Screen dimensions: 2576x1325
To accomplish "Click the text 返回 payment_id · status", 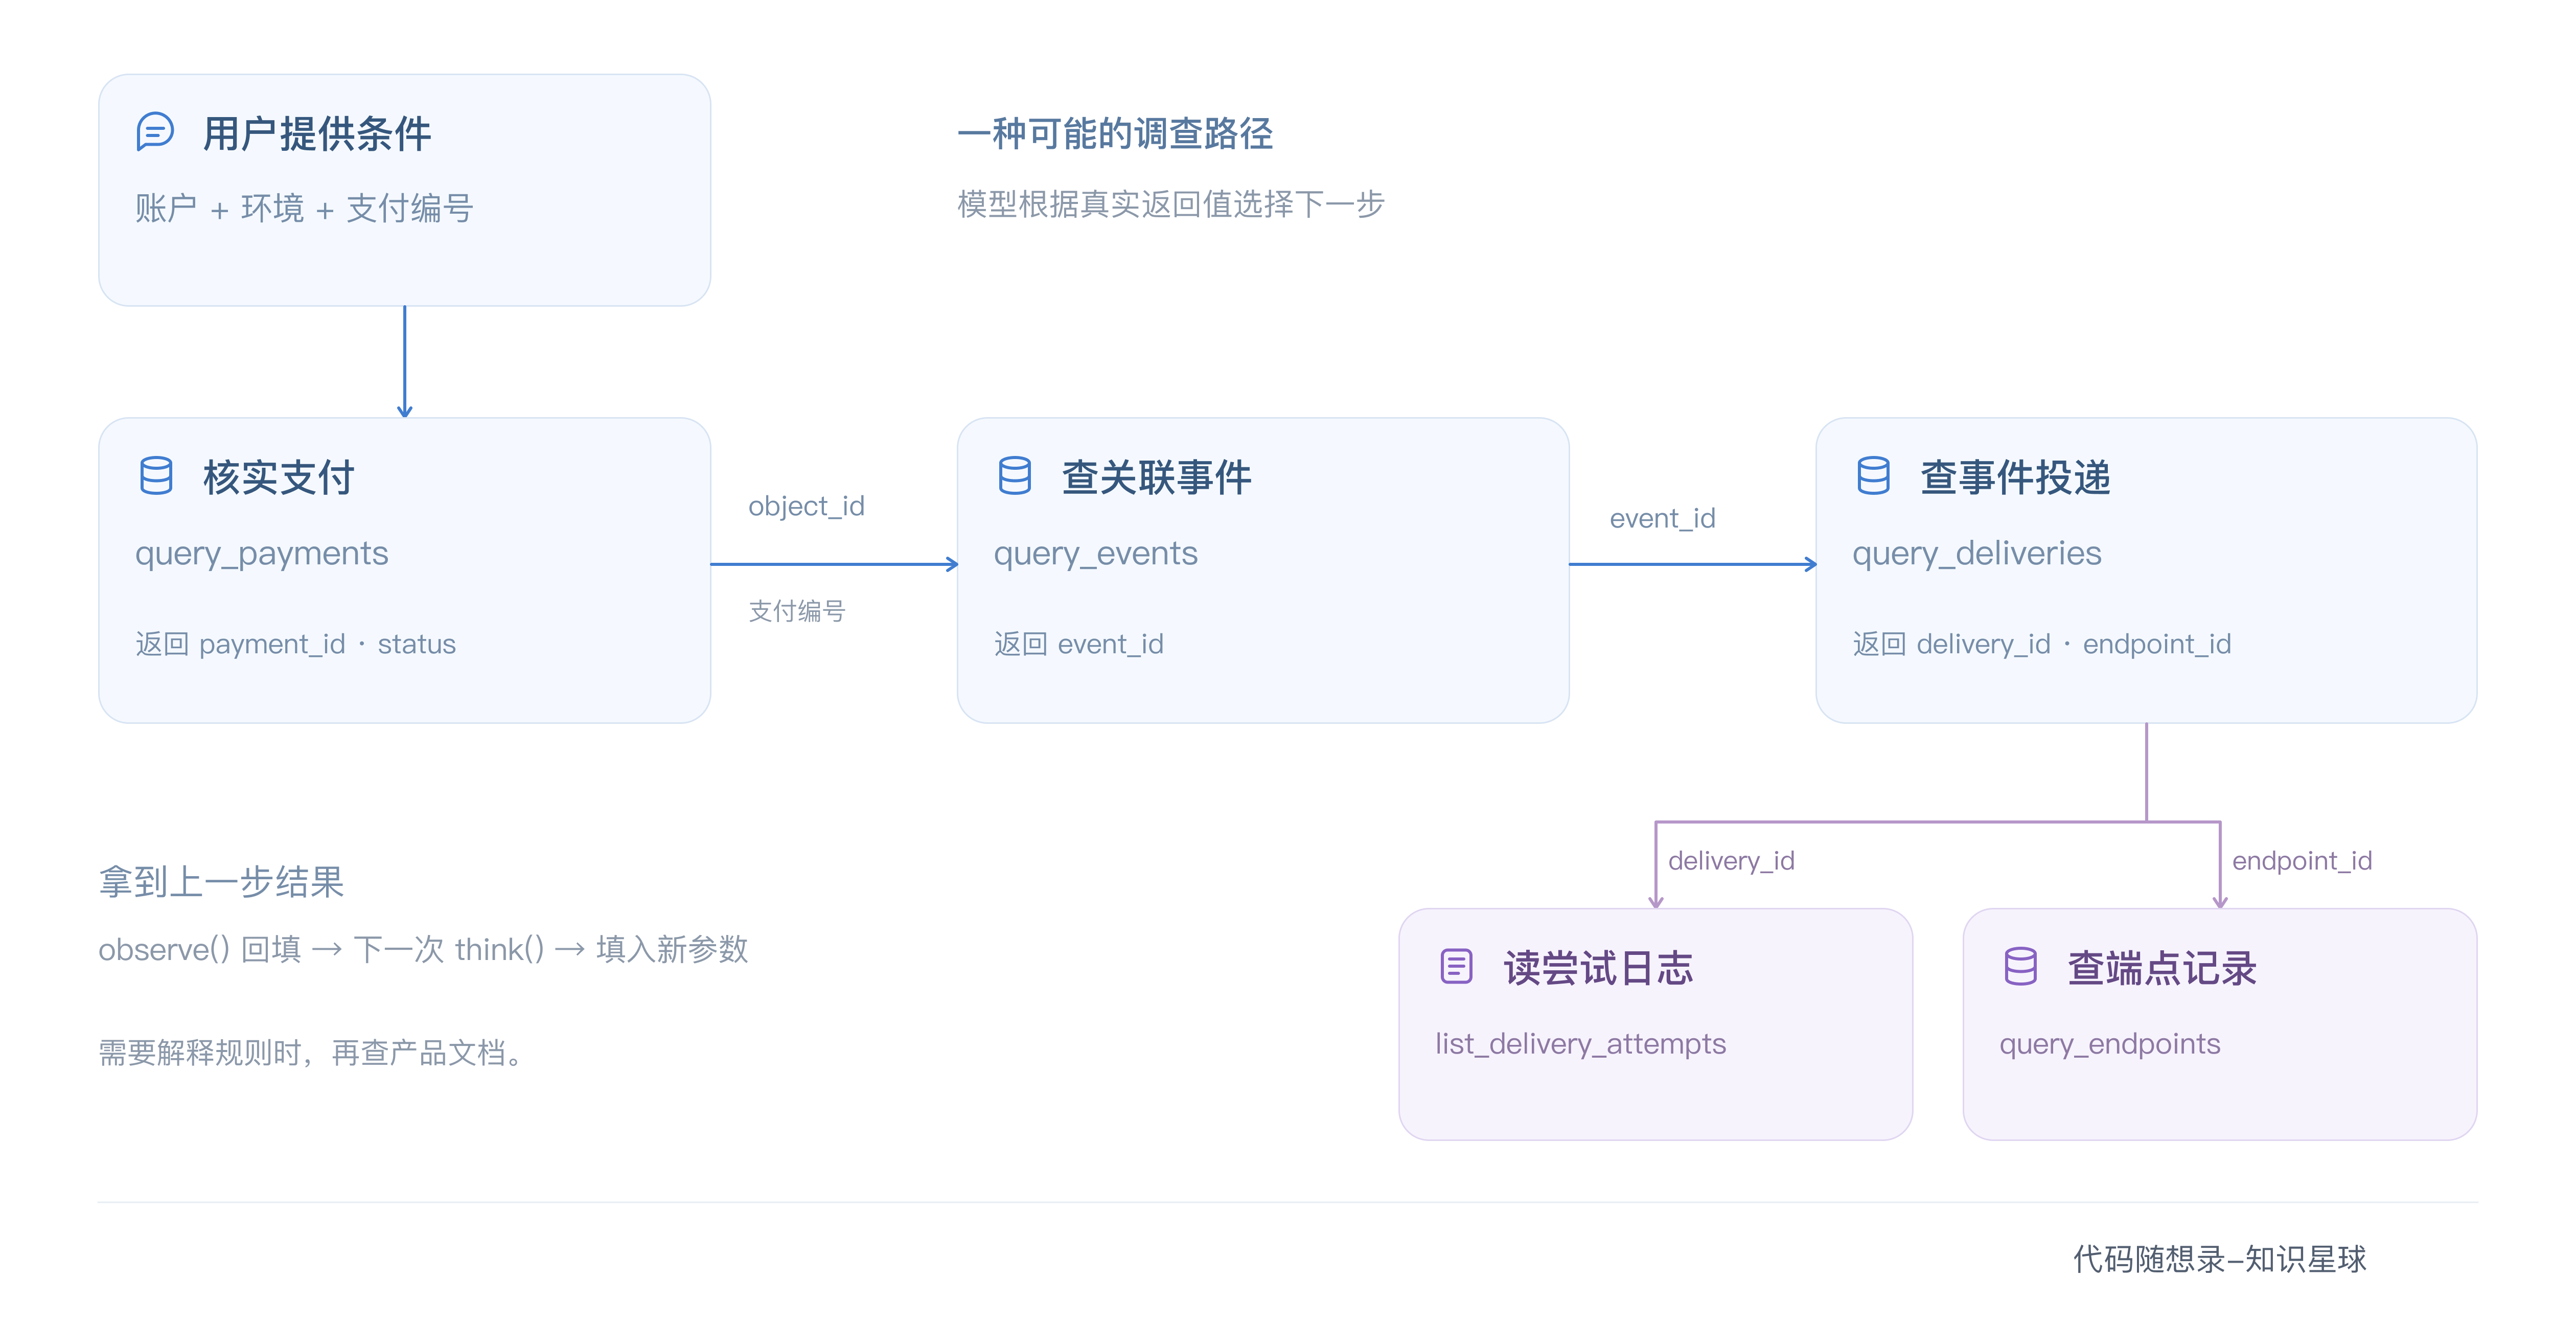I will (x=296, y=644).
